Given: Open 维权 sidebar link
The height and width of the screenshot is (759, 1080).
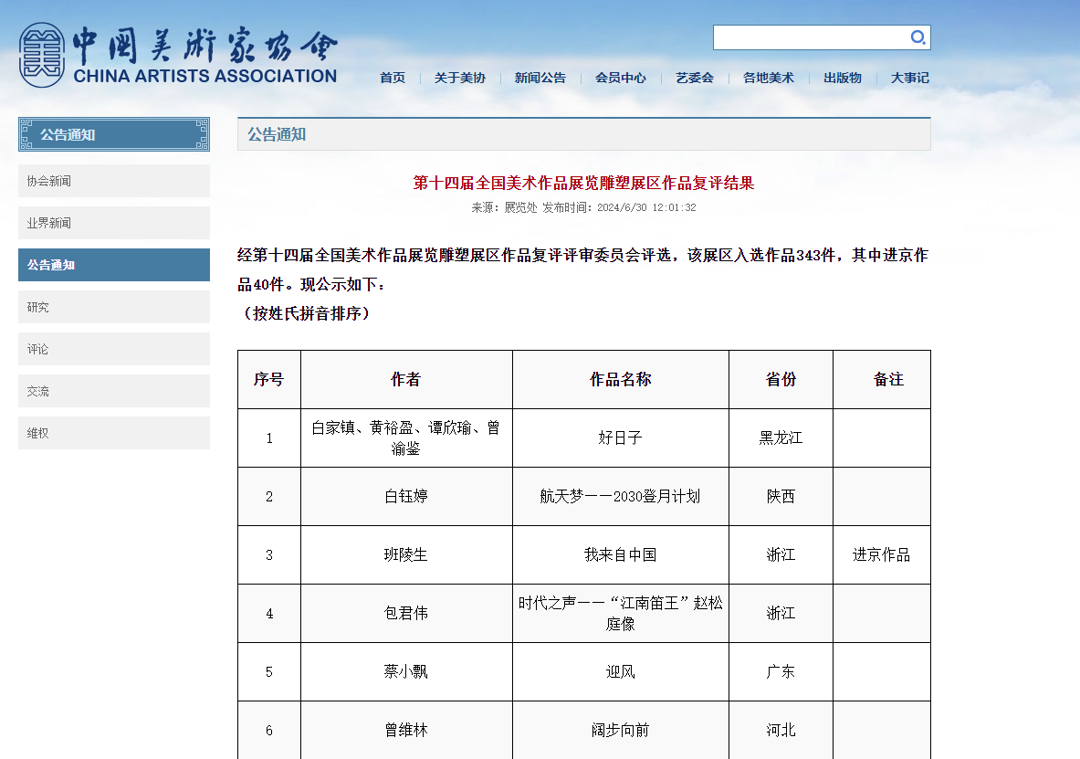Looking at the screenshot, I should [114, 433].
